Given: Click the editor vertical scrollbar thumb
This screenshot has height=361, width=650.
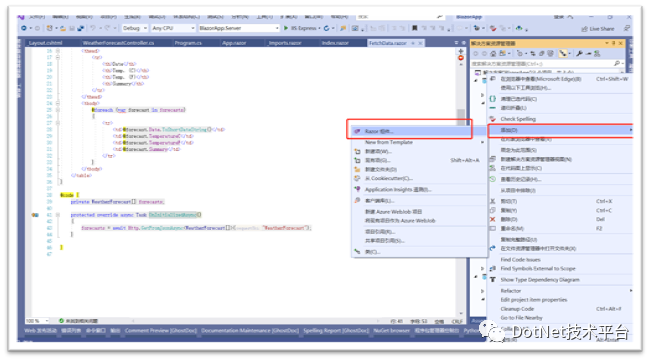Looking at the screenshot, I should click(461, 117).
